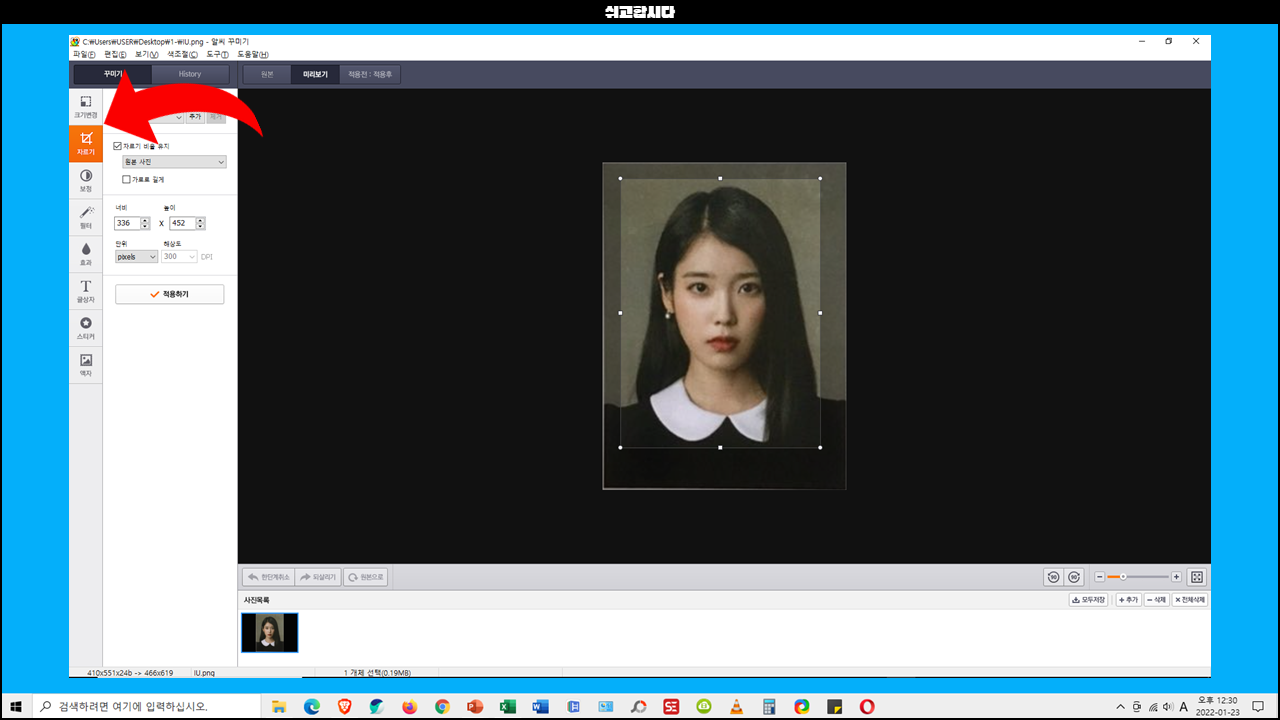Open Excel from taskbar
The height and width of the screenshot is (720, 1280).
click(507, 706)
